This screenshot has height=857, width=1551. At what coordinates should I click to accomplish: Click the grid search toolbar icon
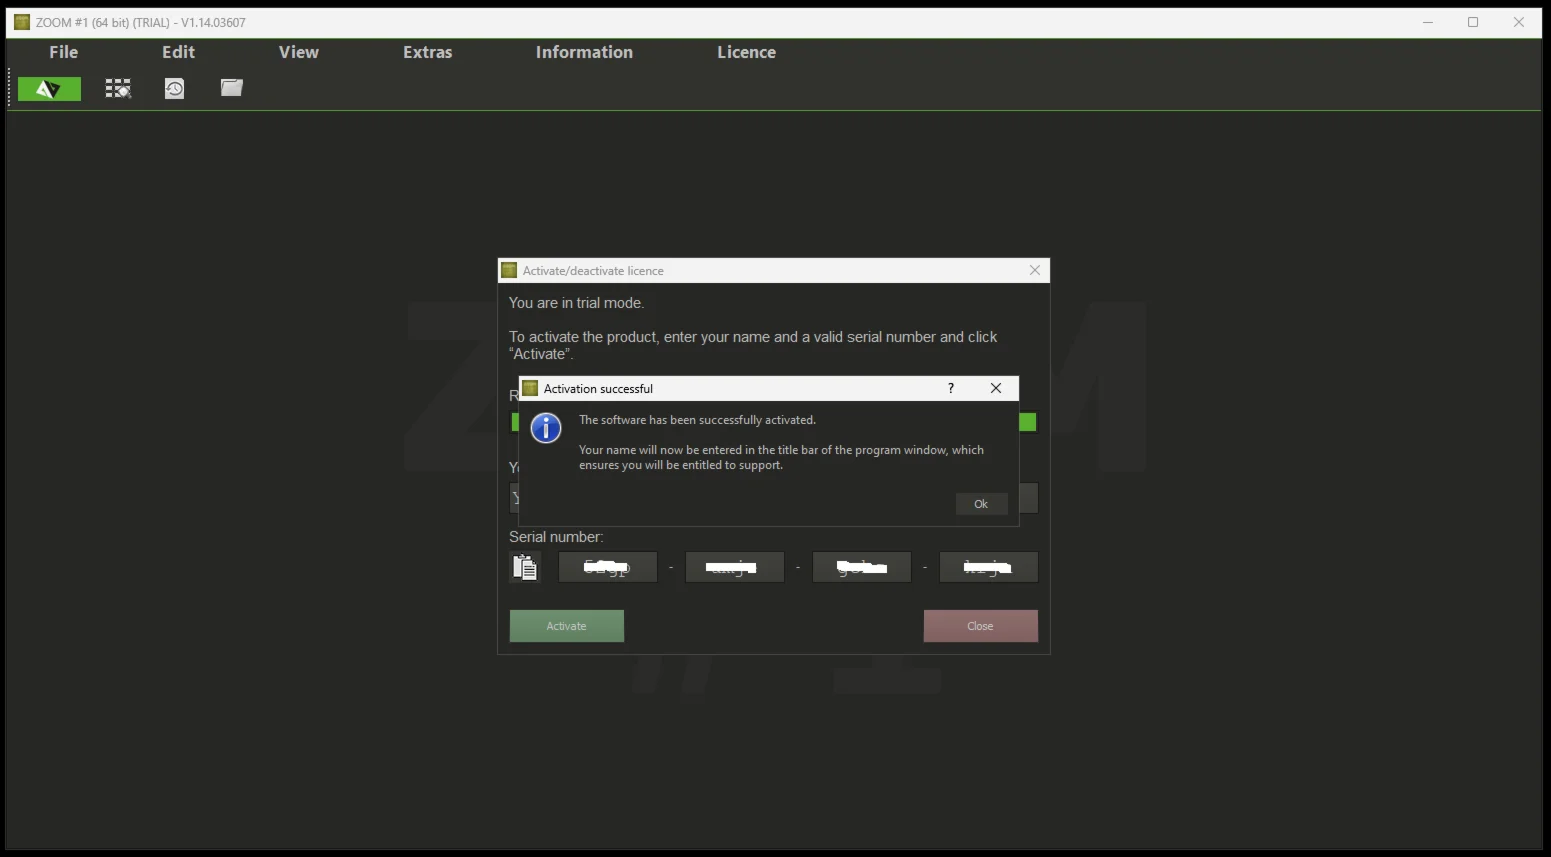point(118,89)
